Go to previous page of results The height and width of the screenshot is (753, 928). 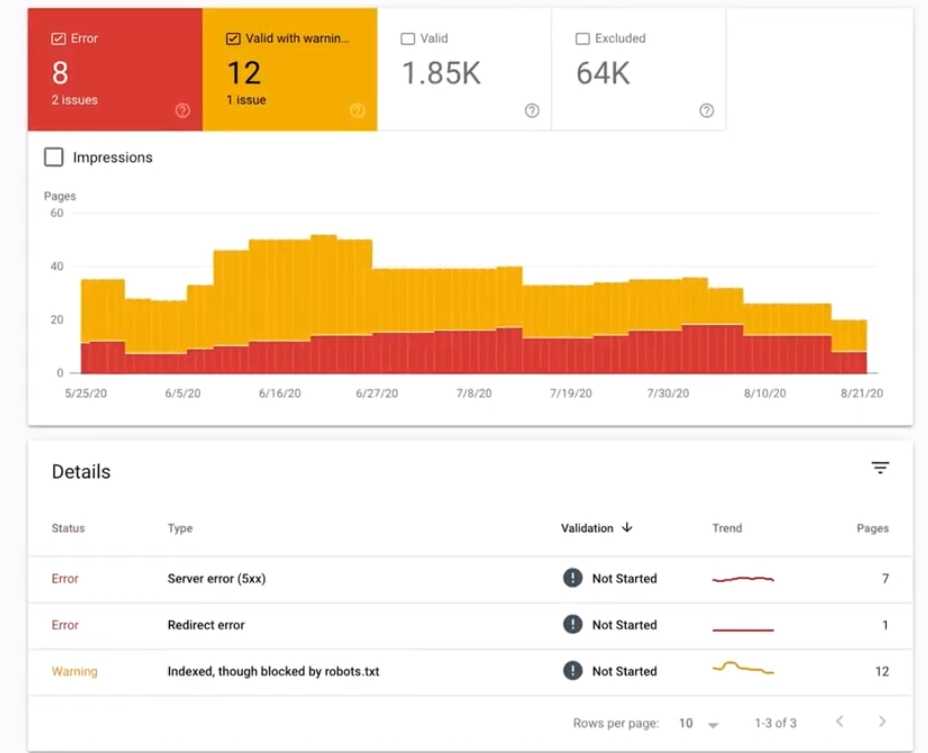[x=839, y=722]
